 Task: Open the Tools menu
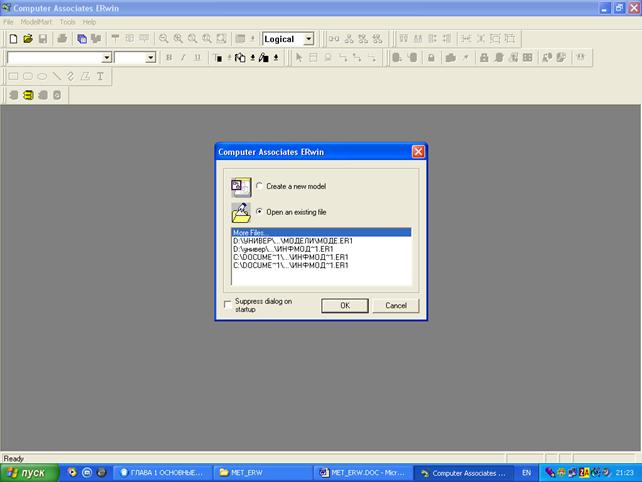67,21
